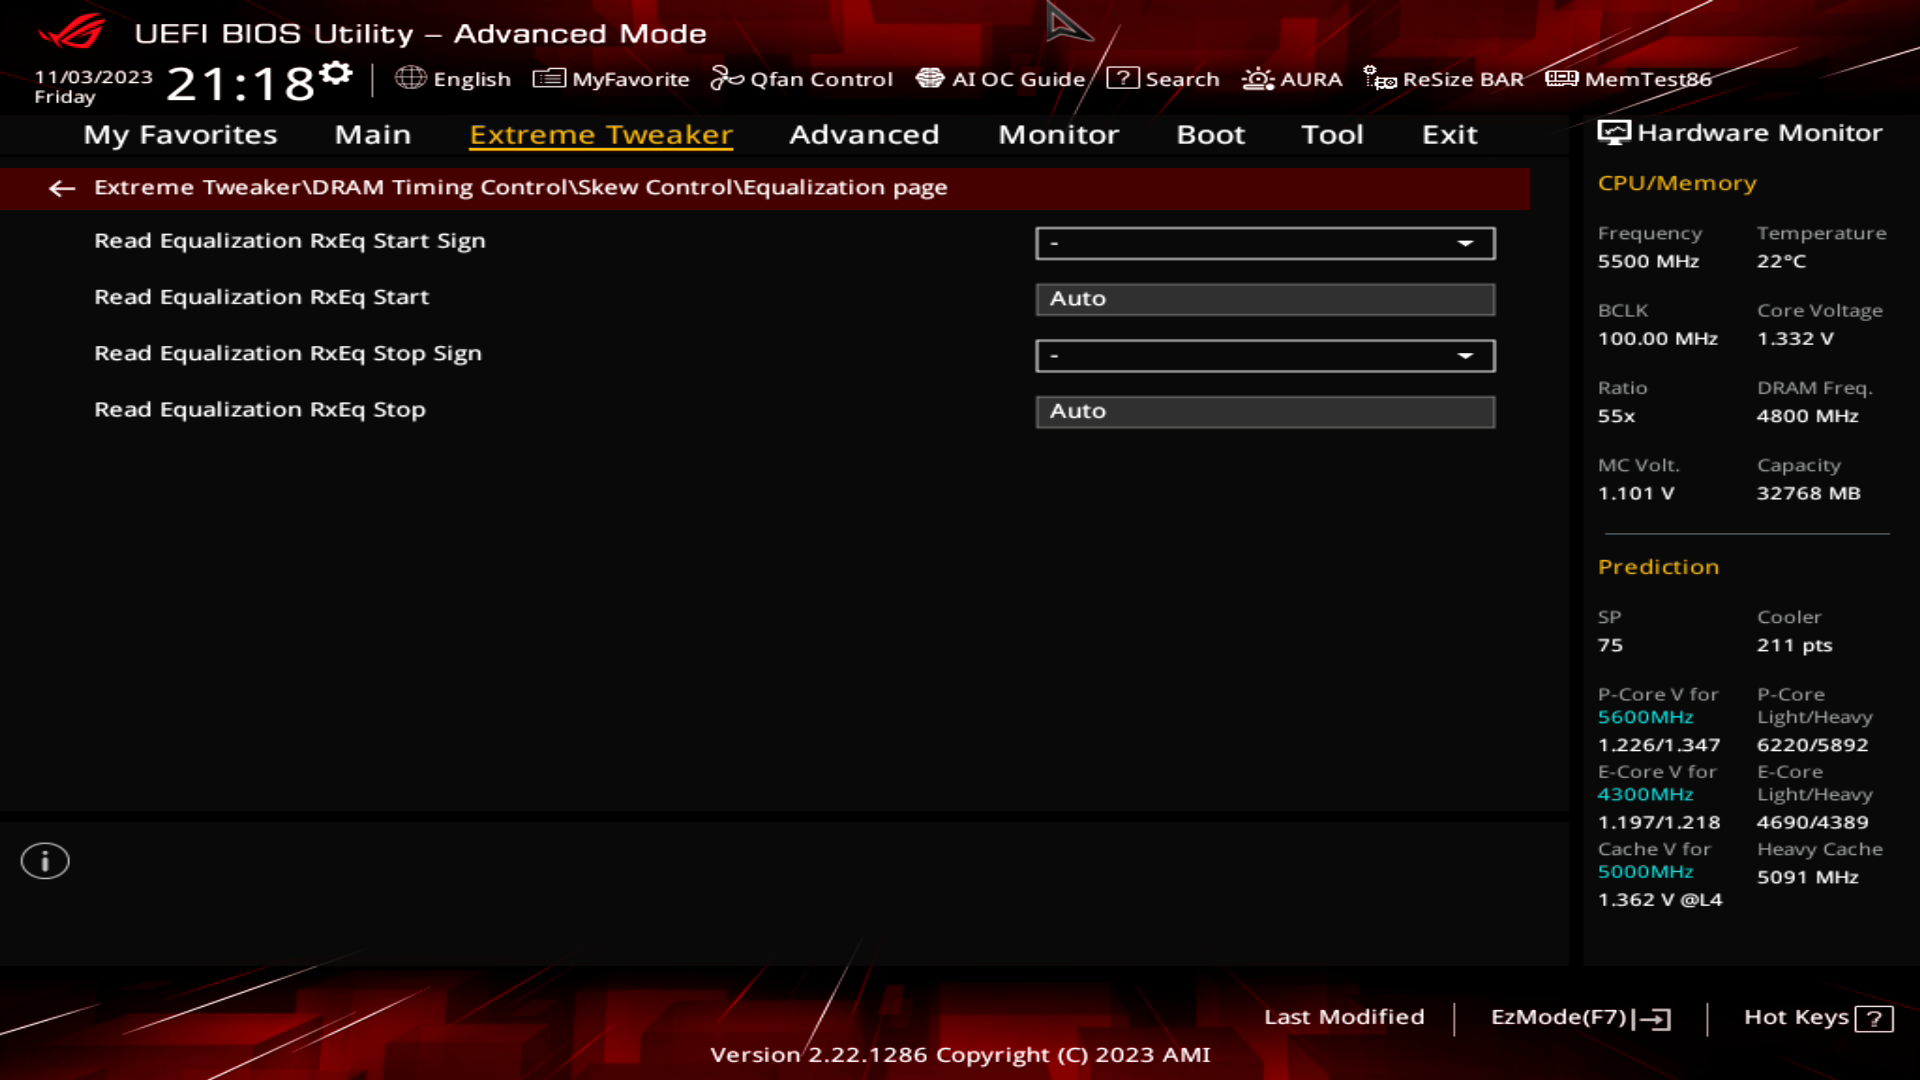Switch to the Advanced tab
Image resolution: width=1920 pixels, height=1080 pixels.
[864, 135]
